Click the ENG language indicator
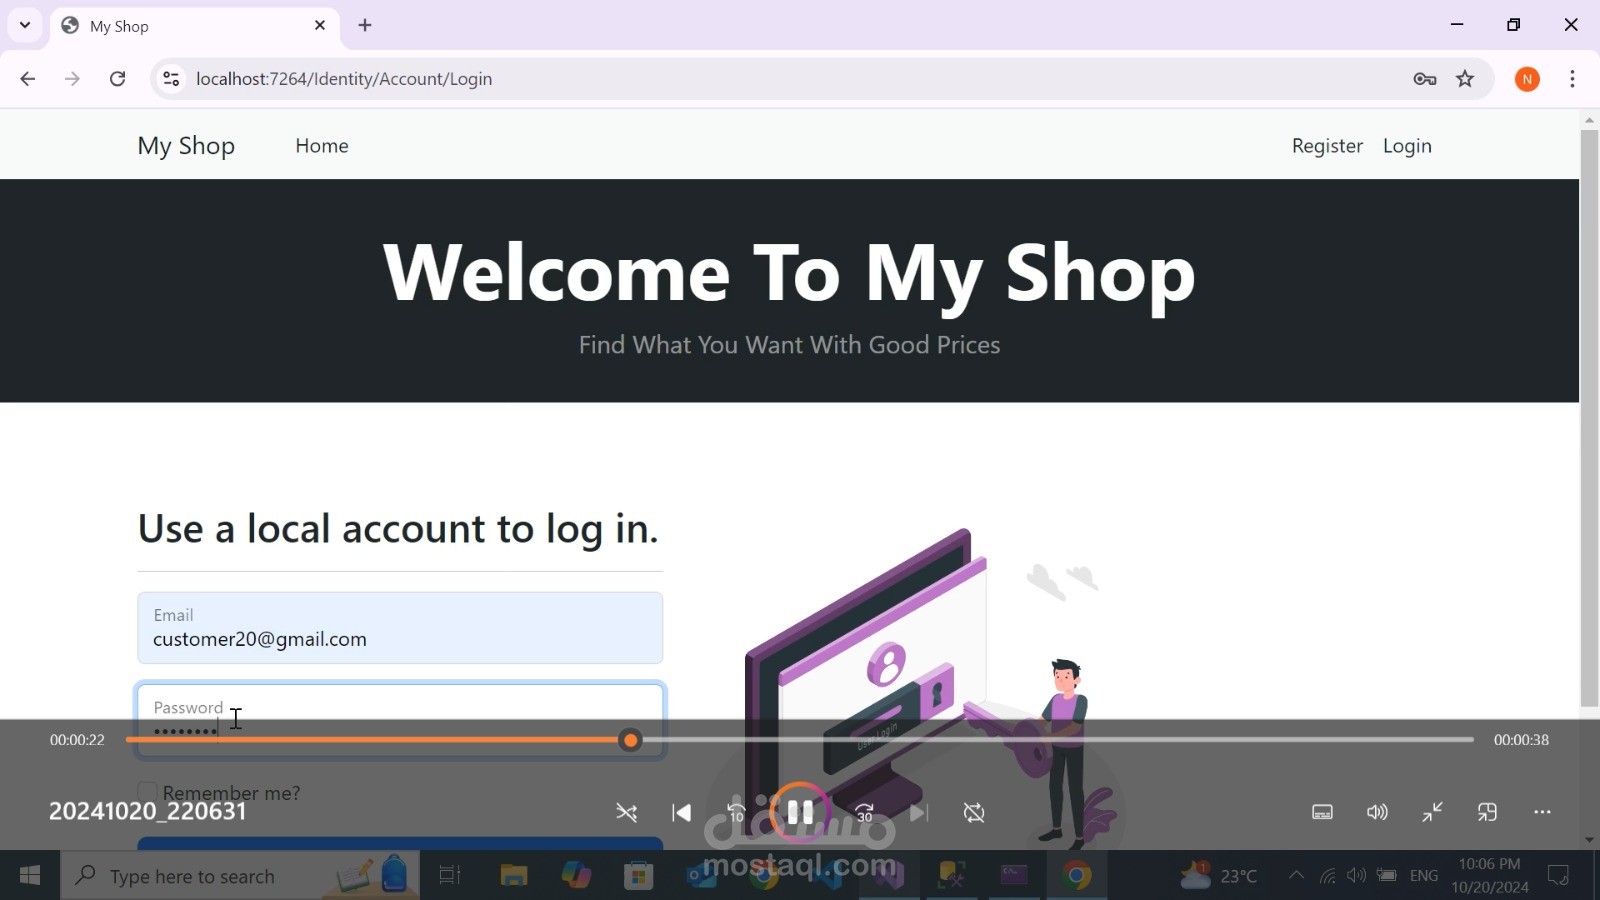 (1424, 876)
